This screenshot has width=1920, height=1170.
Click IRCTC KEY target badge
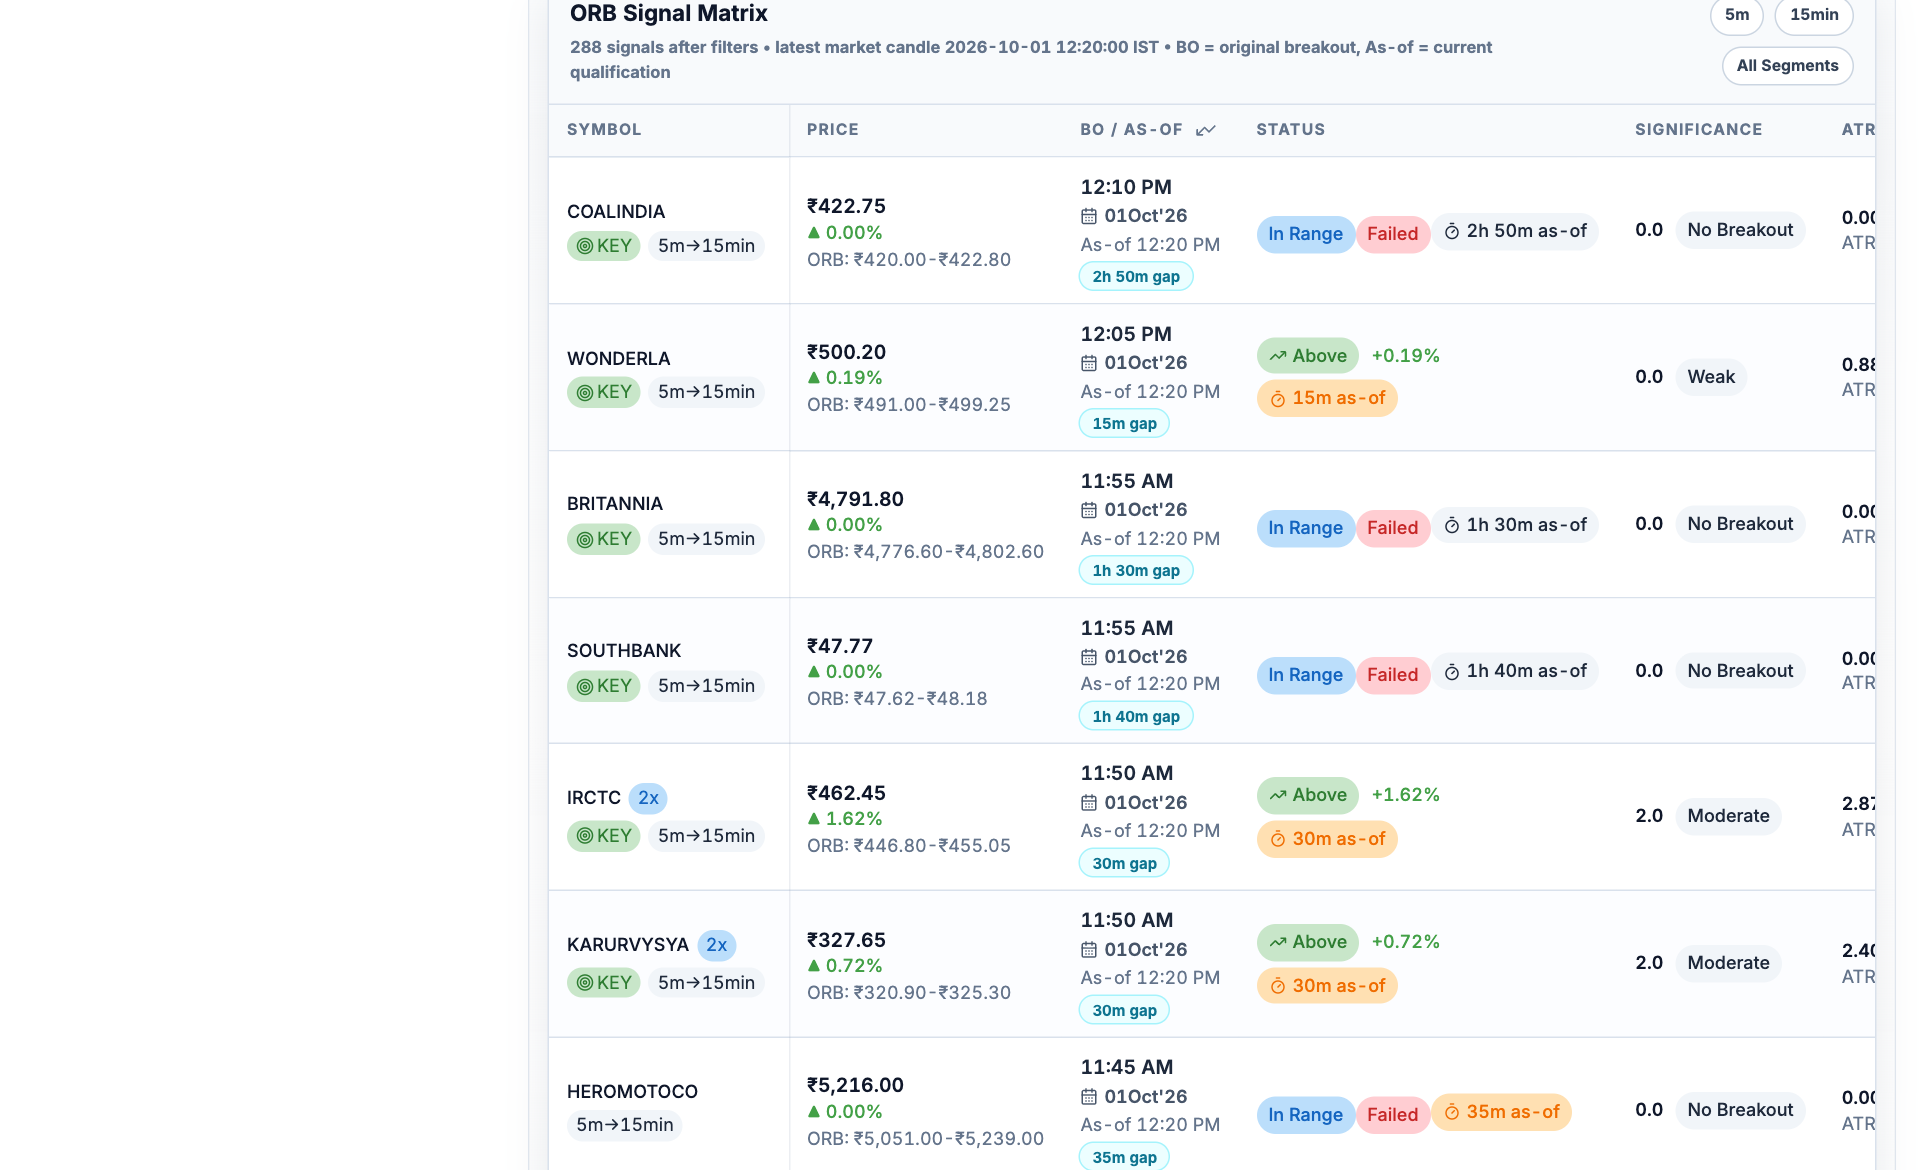[603, 836]
